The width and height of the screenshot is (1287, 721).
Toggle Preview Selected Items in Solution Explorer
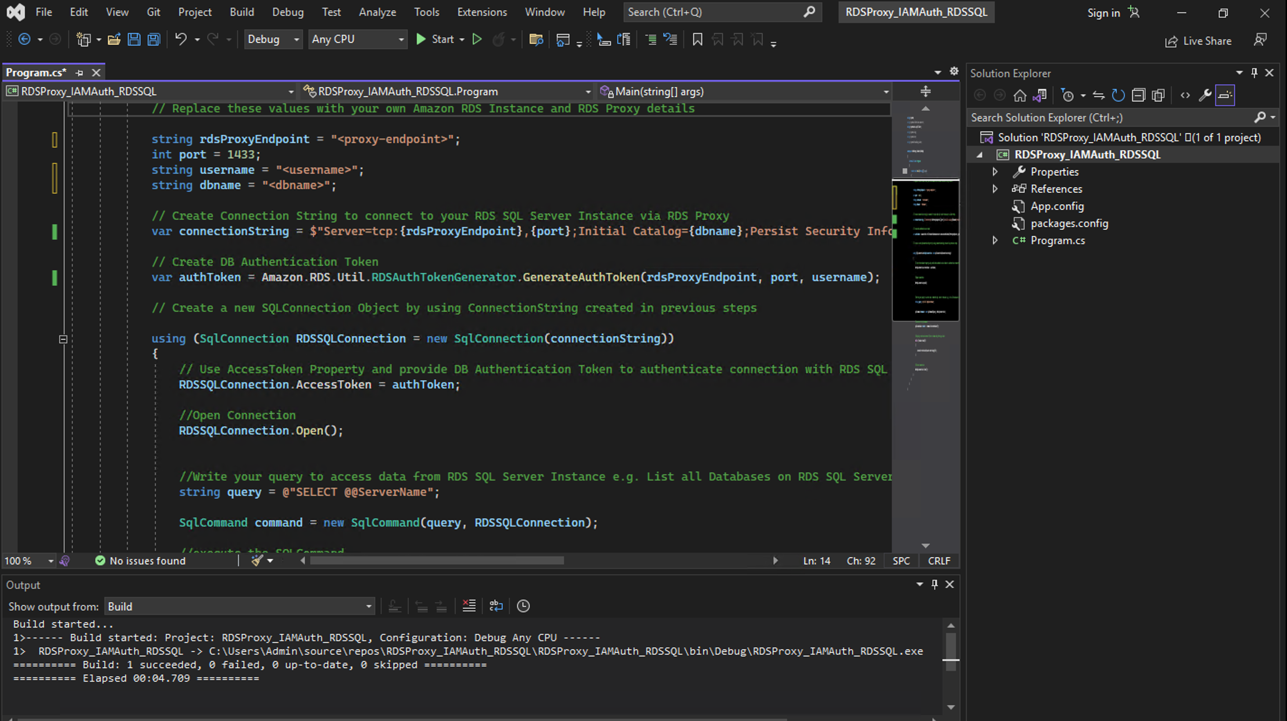[1225, 96]
